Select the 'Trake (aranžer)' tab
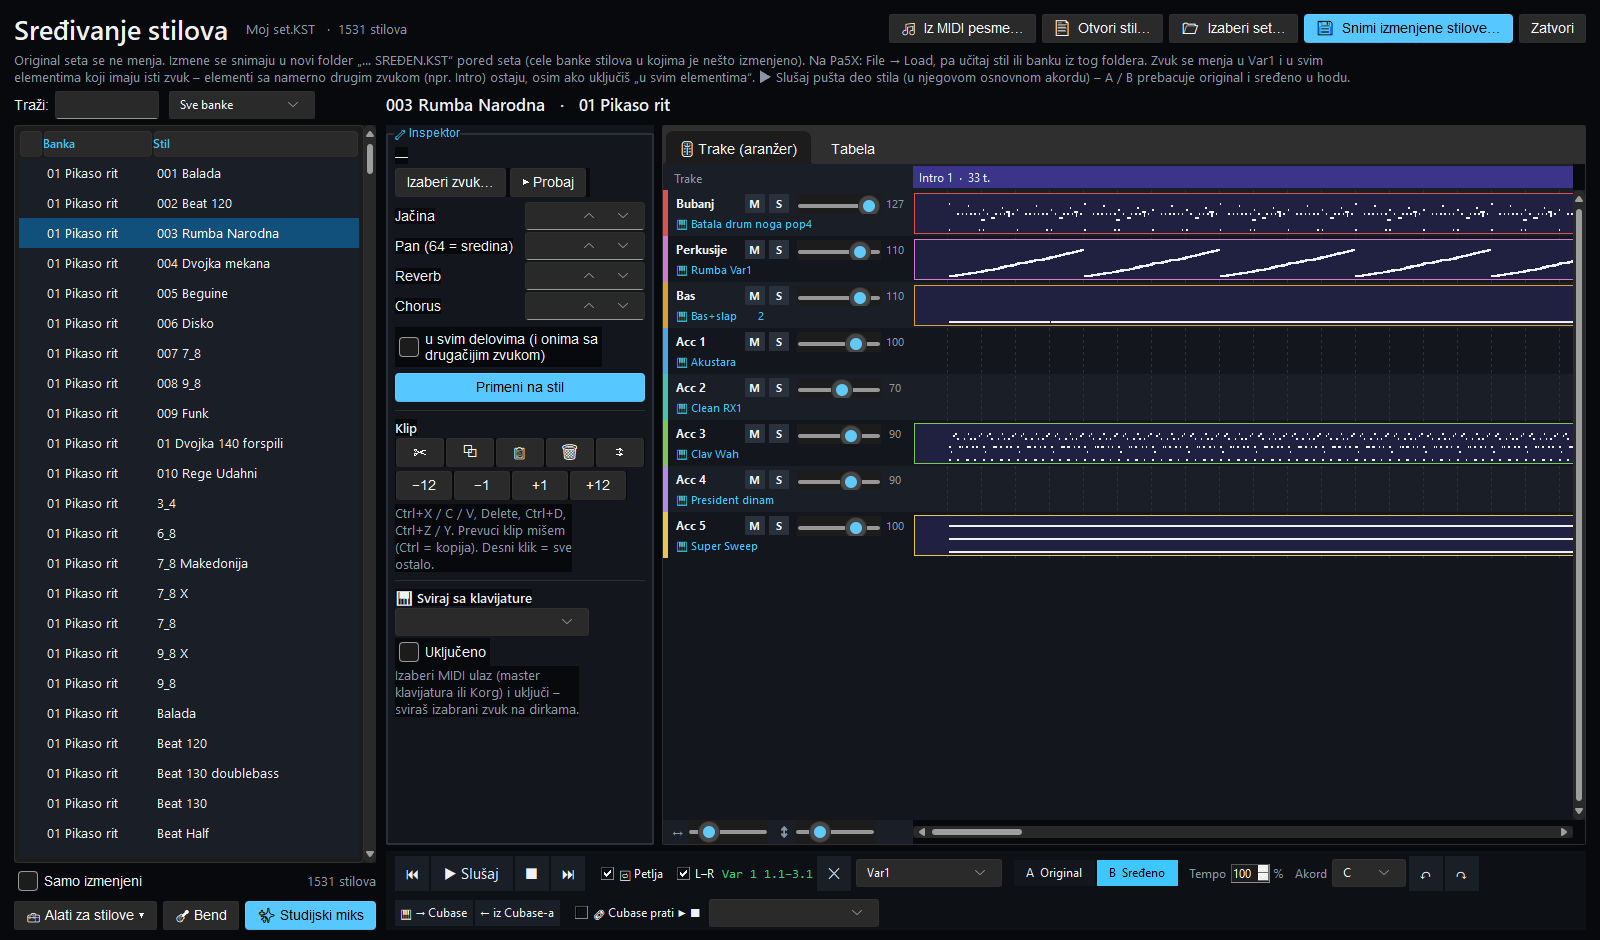 pyautogui.click(x=738, y=149)
